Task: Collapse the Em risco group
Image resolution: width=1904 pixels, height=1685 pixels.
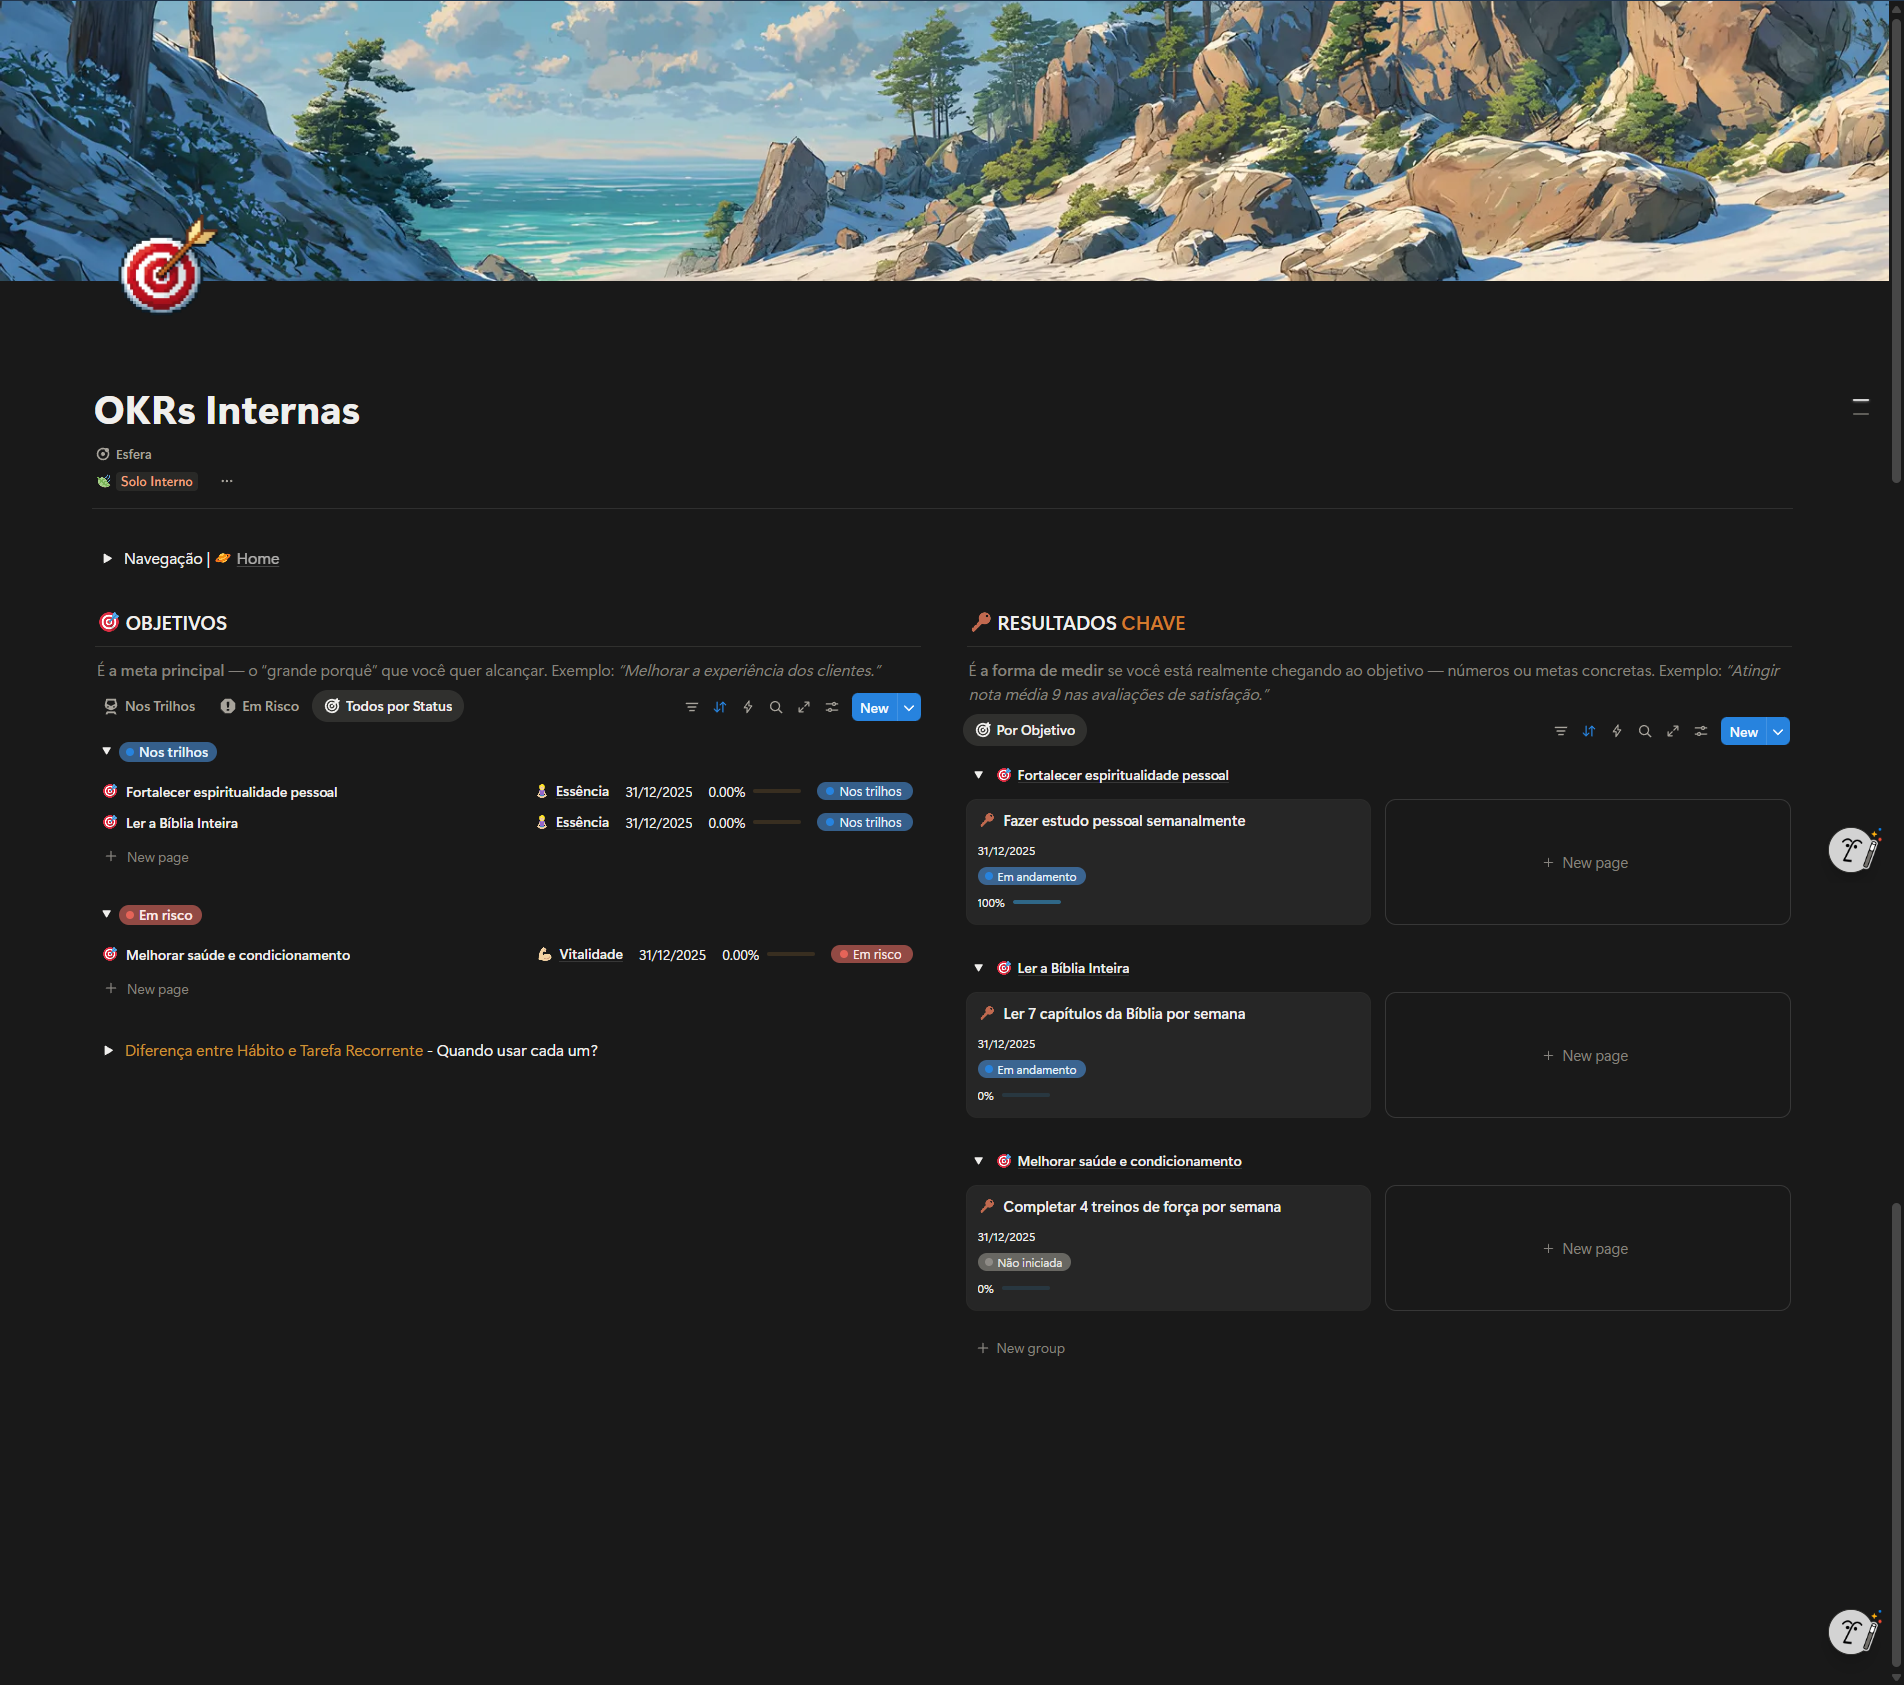Action: (x=107, y=914)
